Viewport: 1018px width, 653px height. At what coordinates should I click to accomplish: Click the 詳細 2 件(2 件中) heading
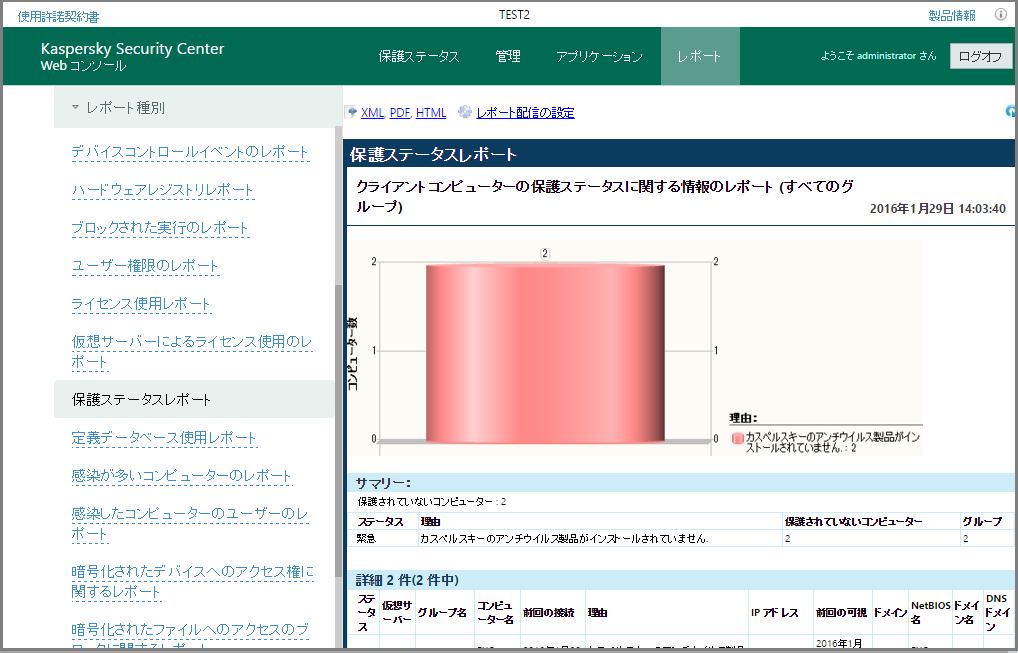point(407,580)
